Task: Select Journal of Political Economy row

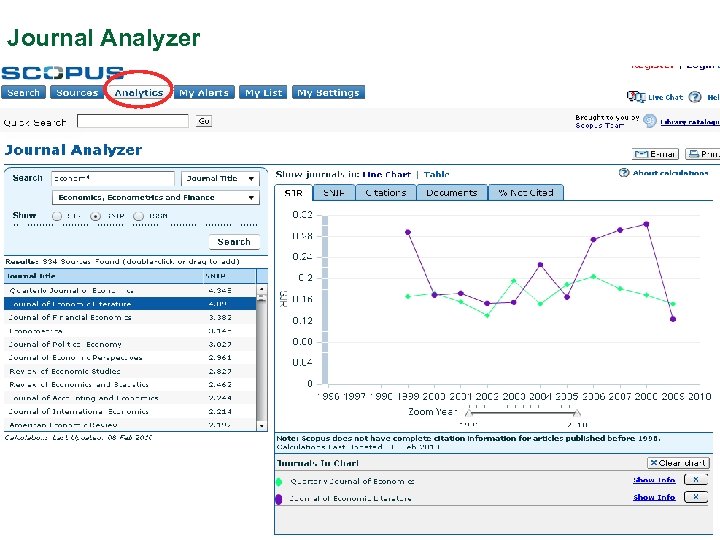Action: 130,344
